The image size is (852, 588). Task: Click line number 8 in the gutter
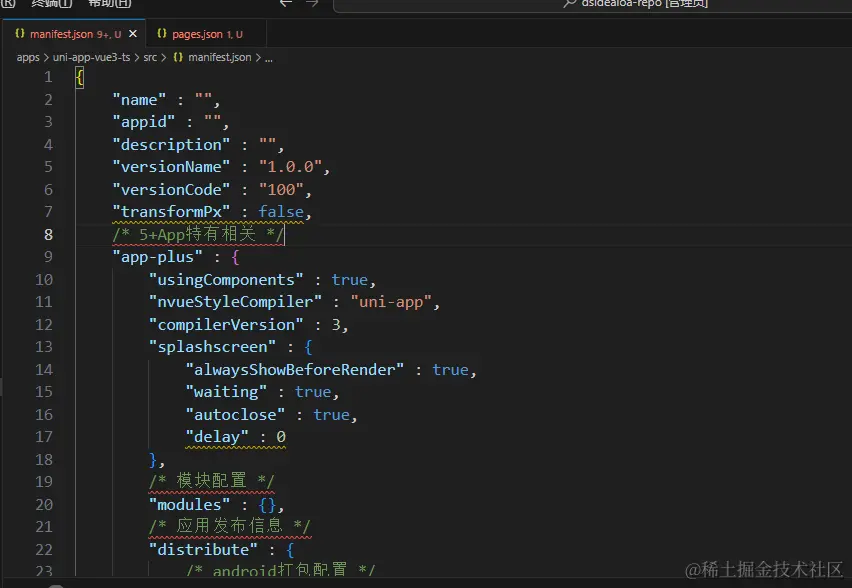(48, 234)
